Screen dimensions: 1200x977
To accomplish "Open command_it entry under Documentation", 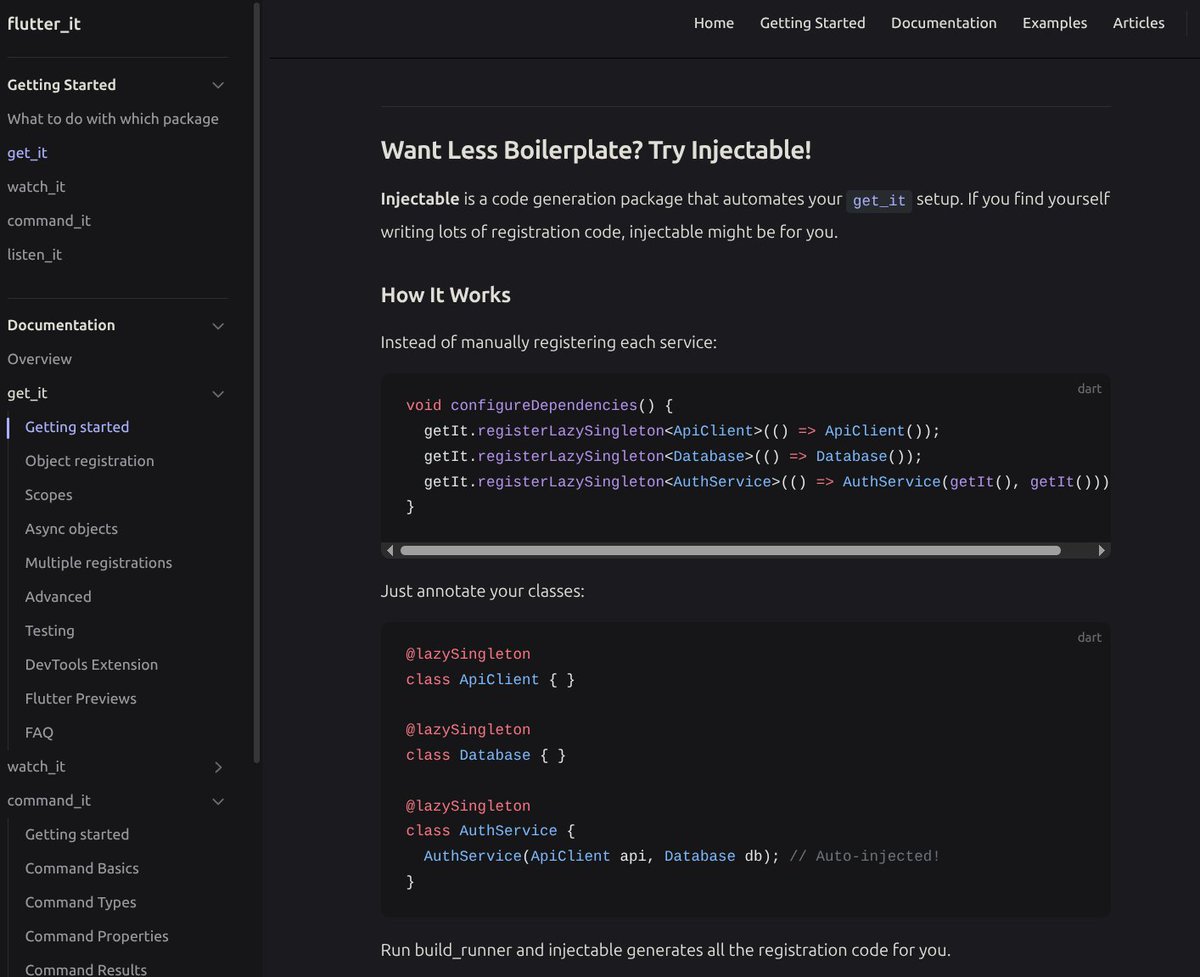I will tap(49, 801).
